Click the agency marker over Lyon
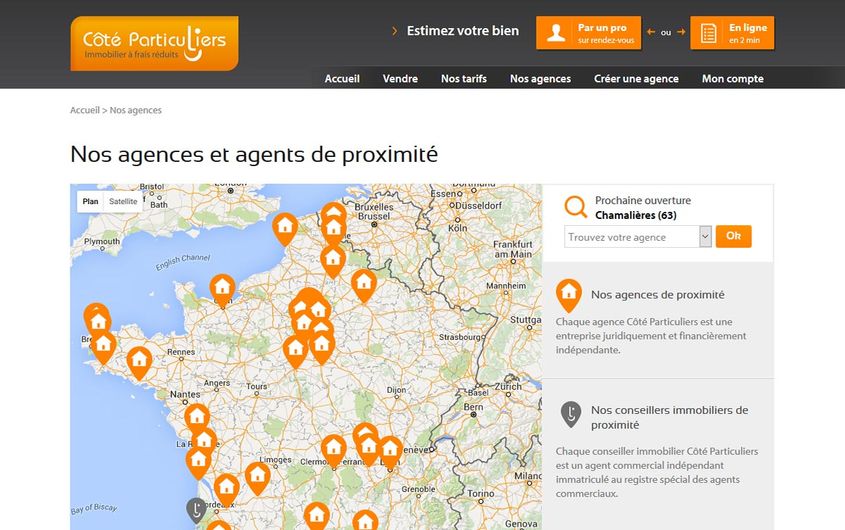This screenshot has height=530, width=845. 390,453
